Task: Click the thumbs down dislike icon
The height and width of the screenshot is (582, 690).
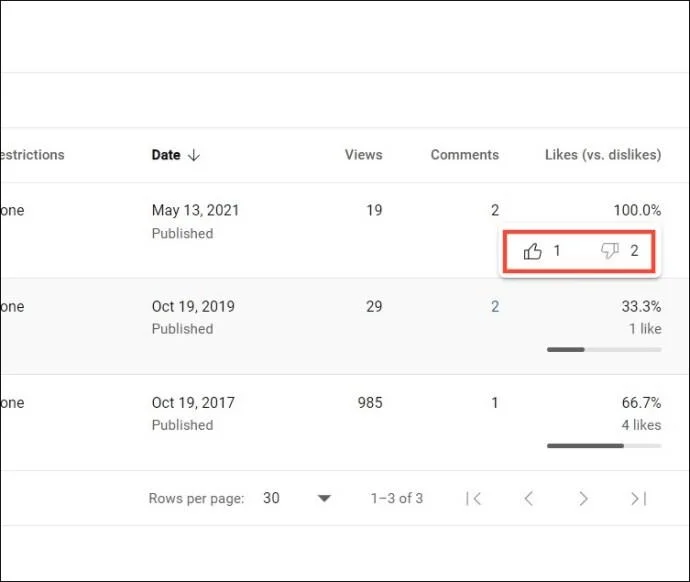Action: [610, 251]
